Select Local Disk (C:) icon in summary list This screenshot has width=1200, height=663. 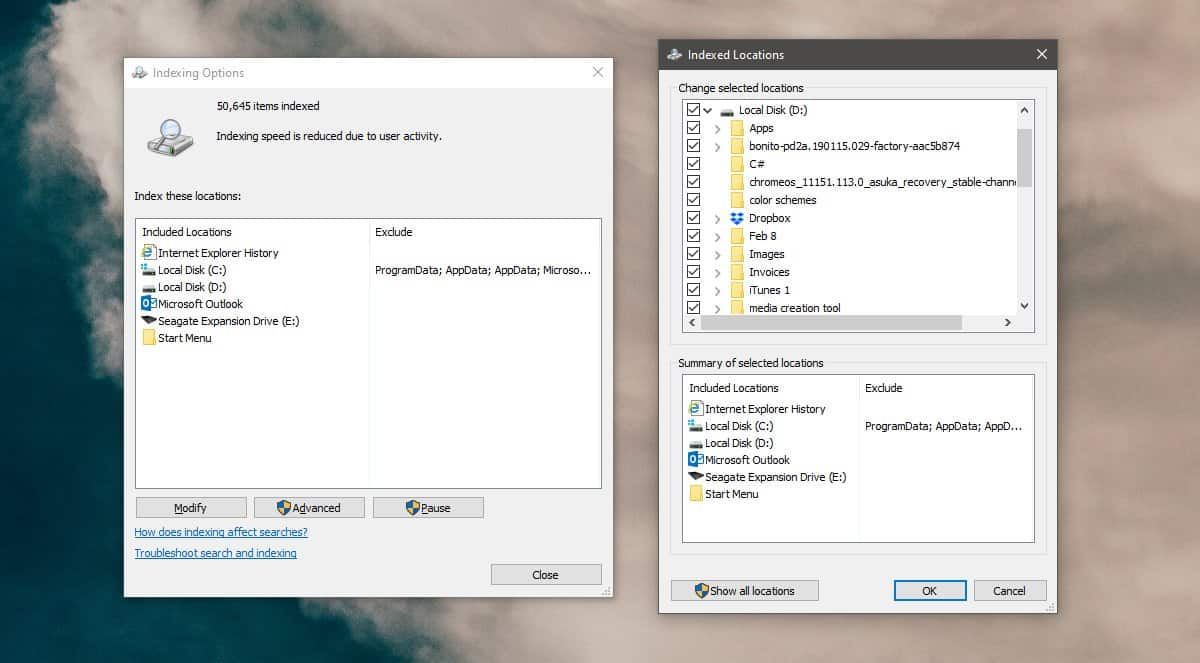click(696, 426)
